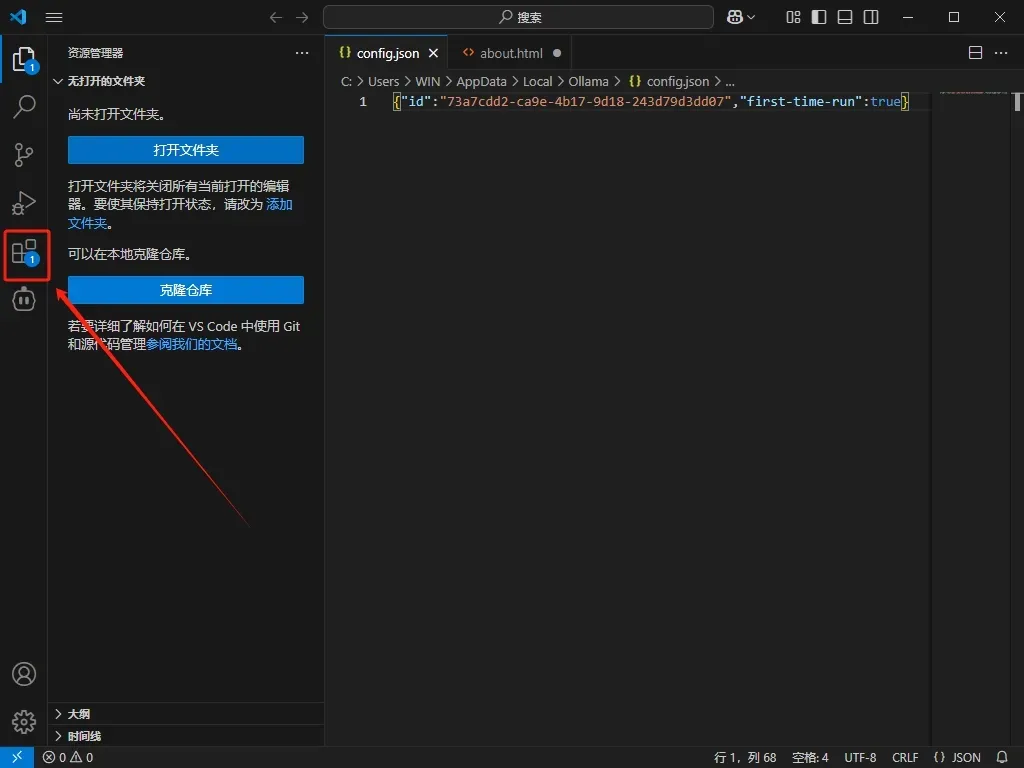This screenshot has width=1024, height=768.
Task: Click the true value in the editor
Action: [886, 102]
